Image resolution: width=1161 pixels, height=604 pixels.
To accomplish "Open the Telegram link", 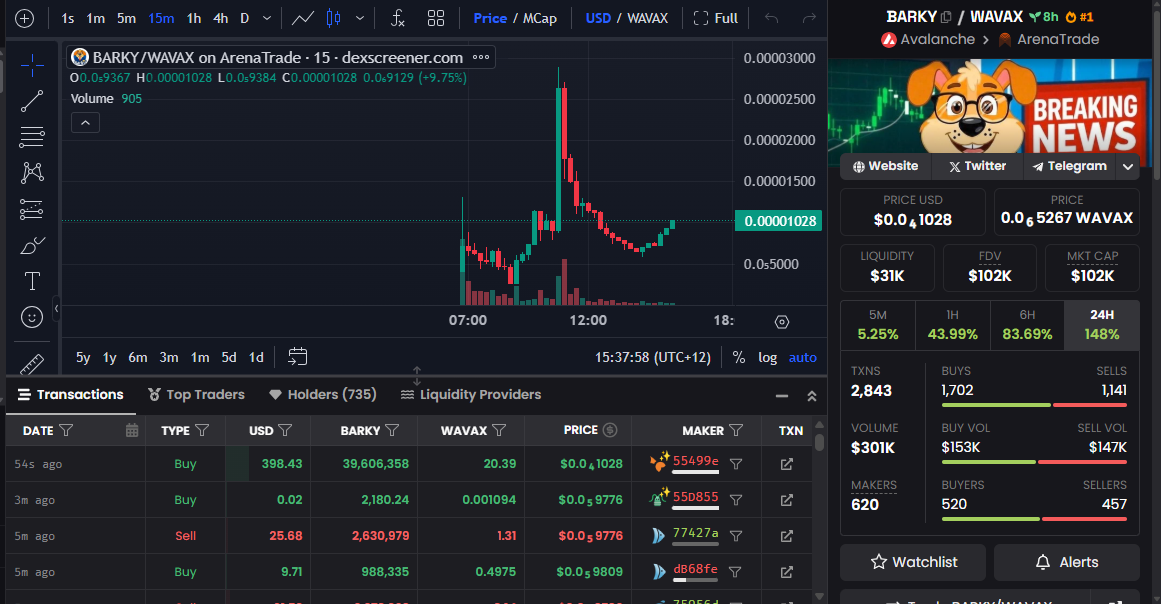I will 1069,167.
